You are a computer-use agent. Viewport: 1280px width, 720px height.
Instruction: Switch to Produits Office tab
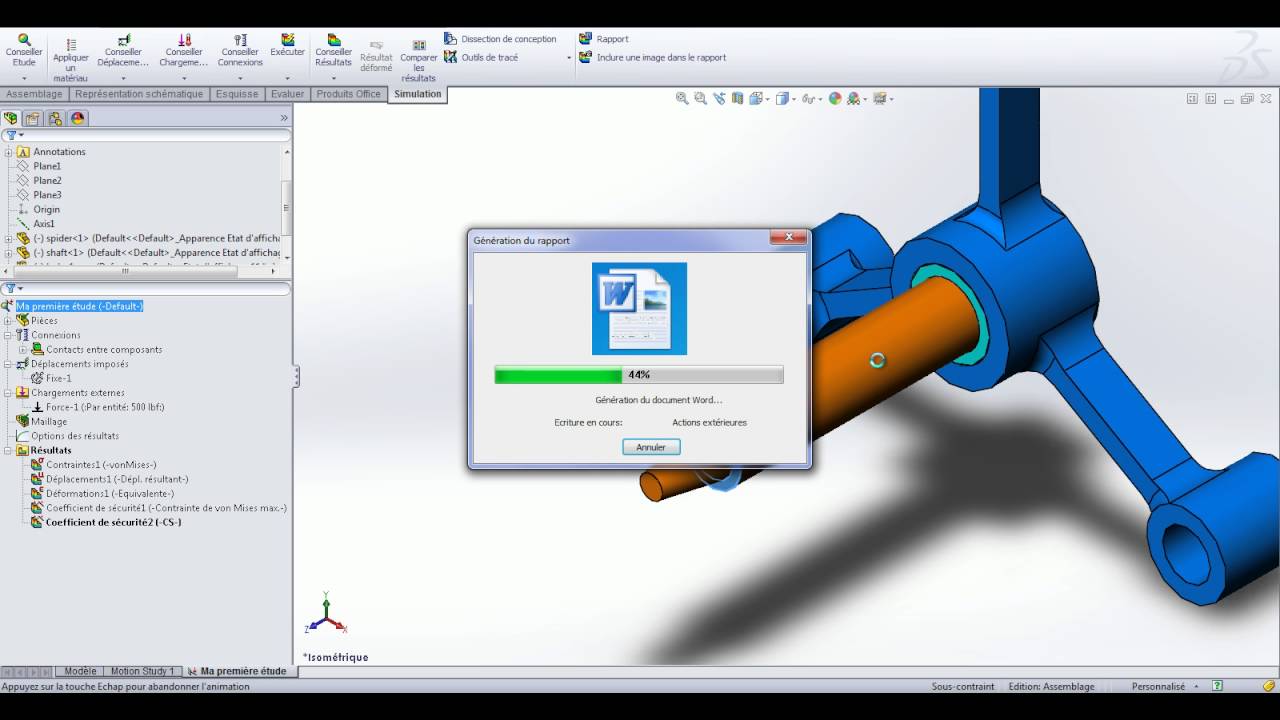click(x=349, y=94)
